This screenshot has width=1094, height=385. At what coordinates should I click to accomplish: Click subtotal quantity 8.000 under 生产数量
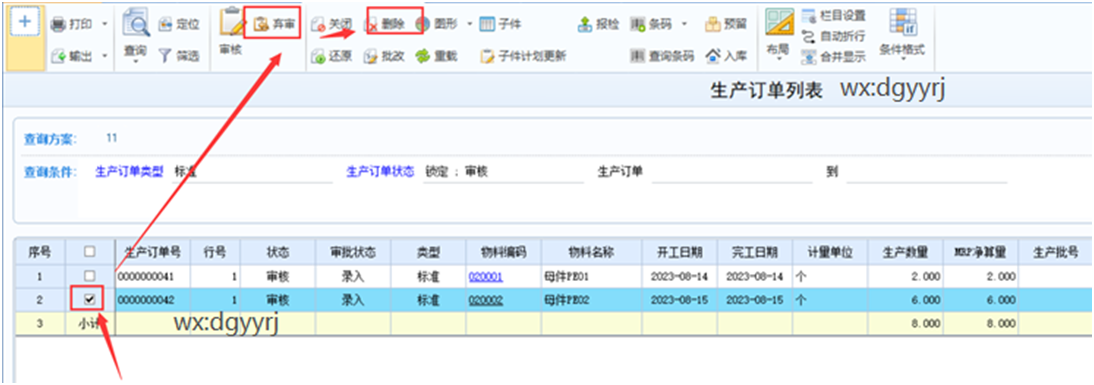pyautogui.click(x=905, y=325)
